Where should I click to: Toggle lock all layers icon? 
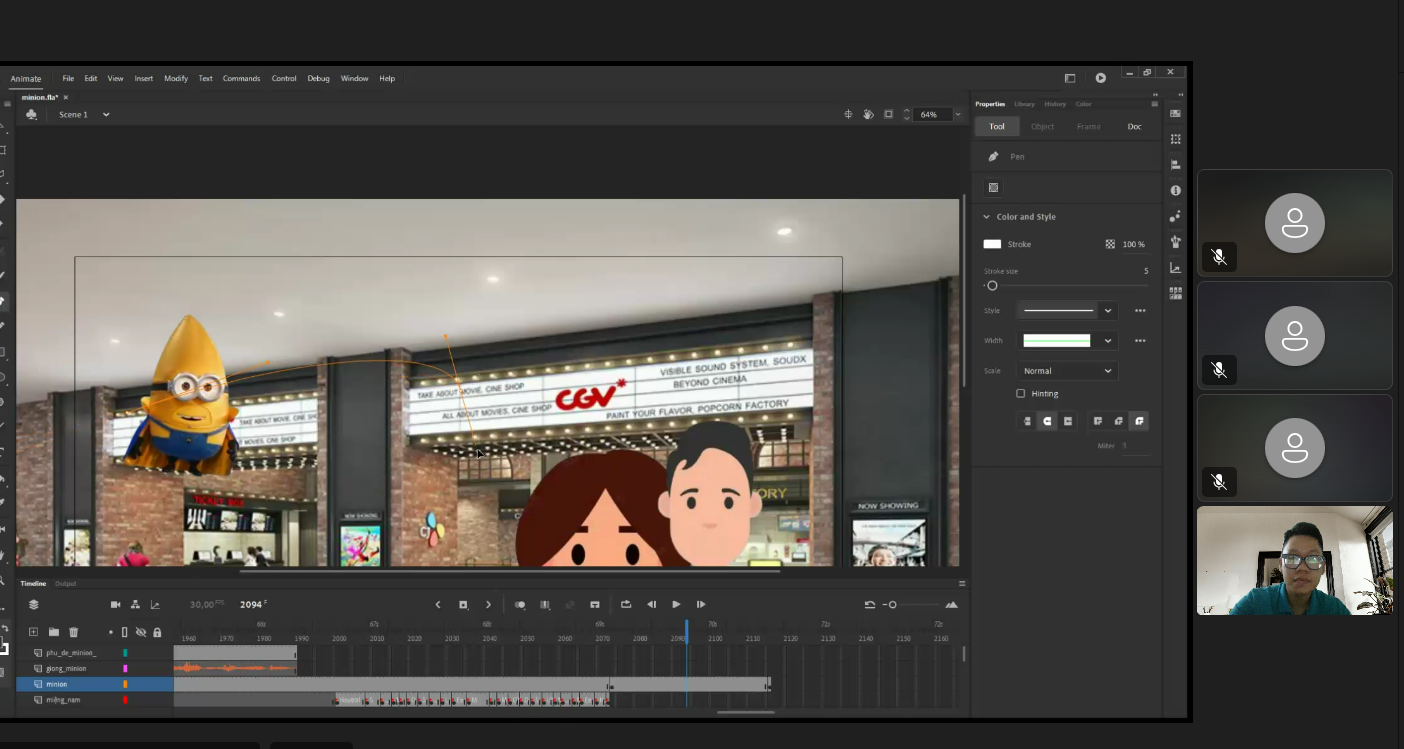click(157, 632)
